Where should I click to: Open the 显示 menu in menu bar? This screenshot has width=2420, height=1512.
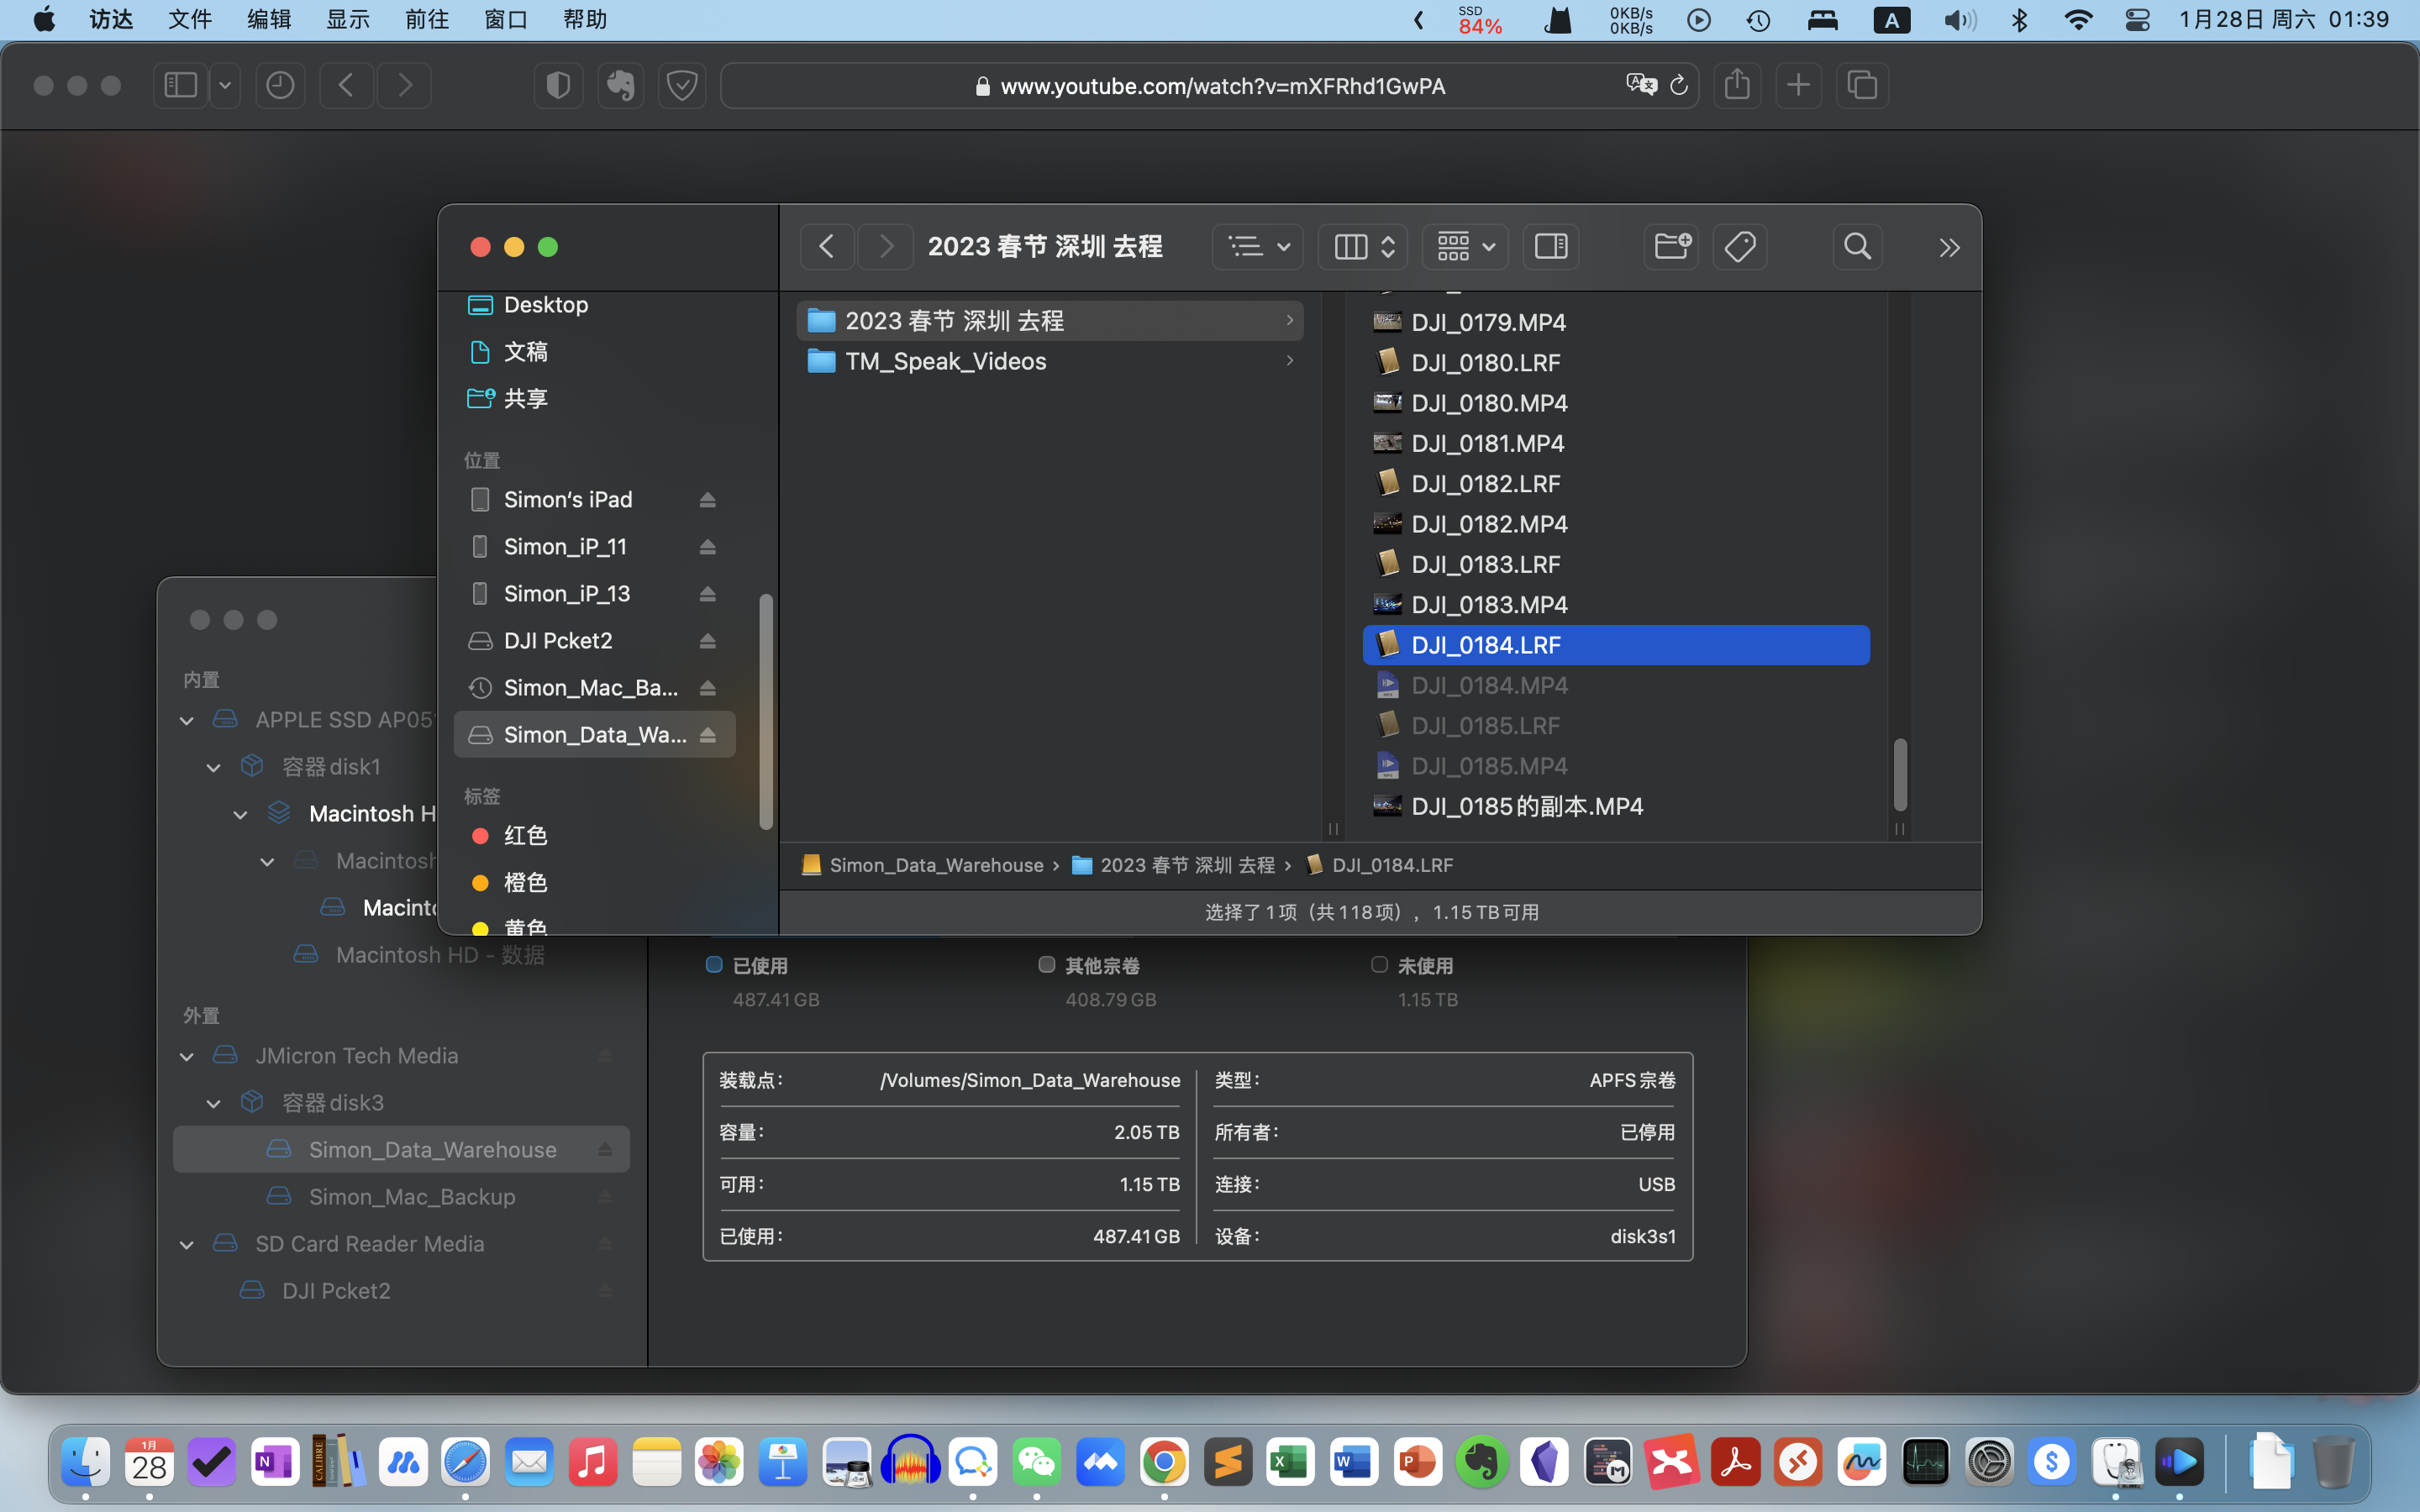(348, 20)
